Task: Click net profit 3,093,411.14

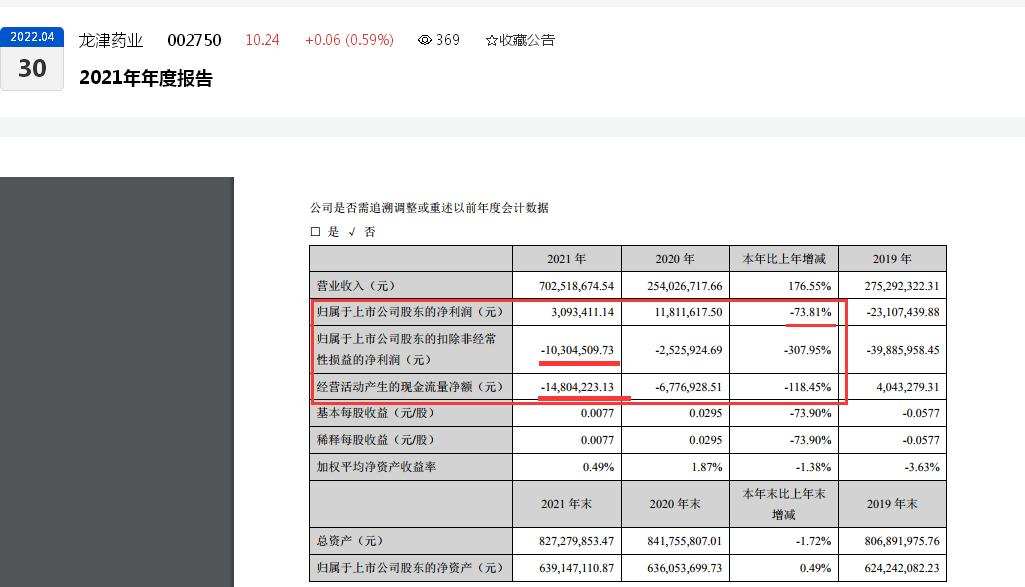Action: pos(582,312)
